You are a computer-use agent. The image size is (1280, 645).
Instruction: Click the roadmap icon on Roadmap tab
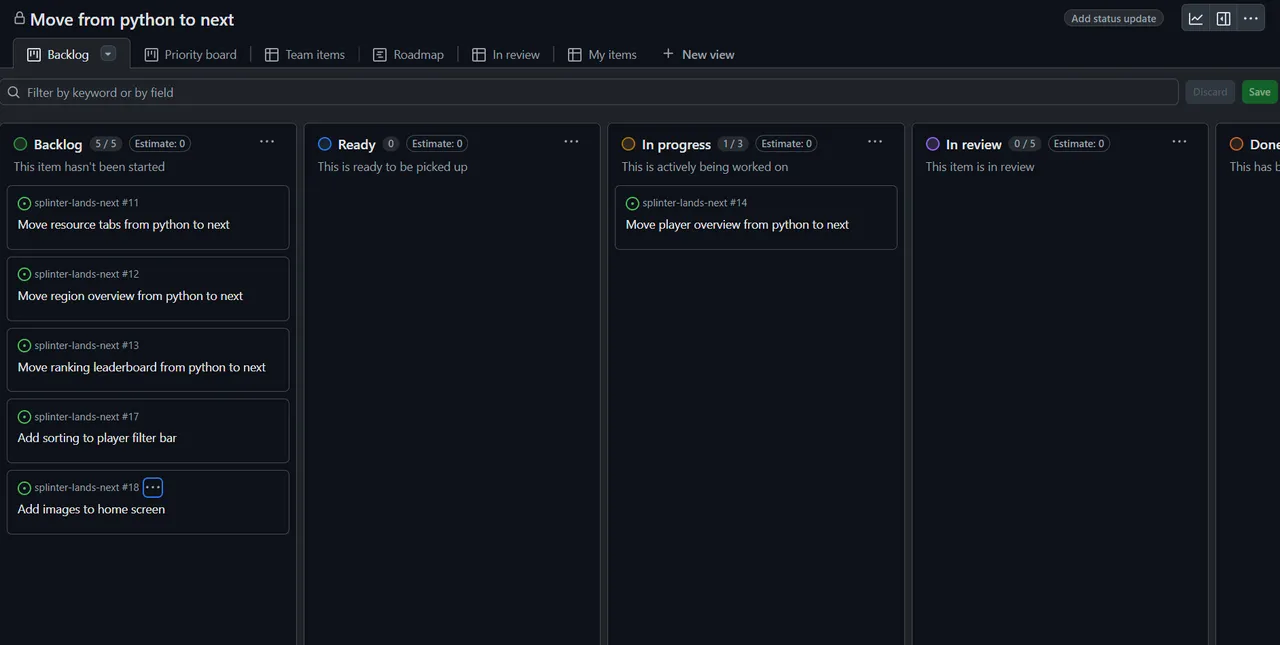click(x=380, y=54)
